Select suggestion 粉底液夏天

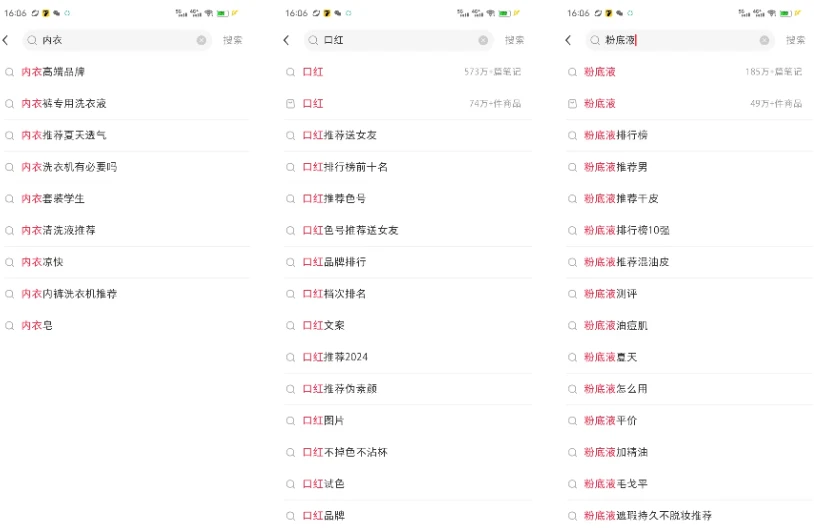[x=610, y=357]
